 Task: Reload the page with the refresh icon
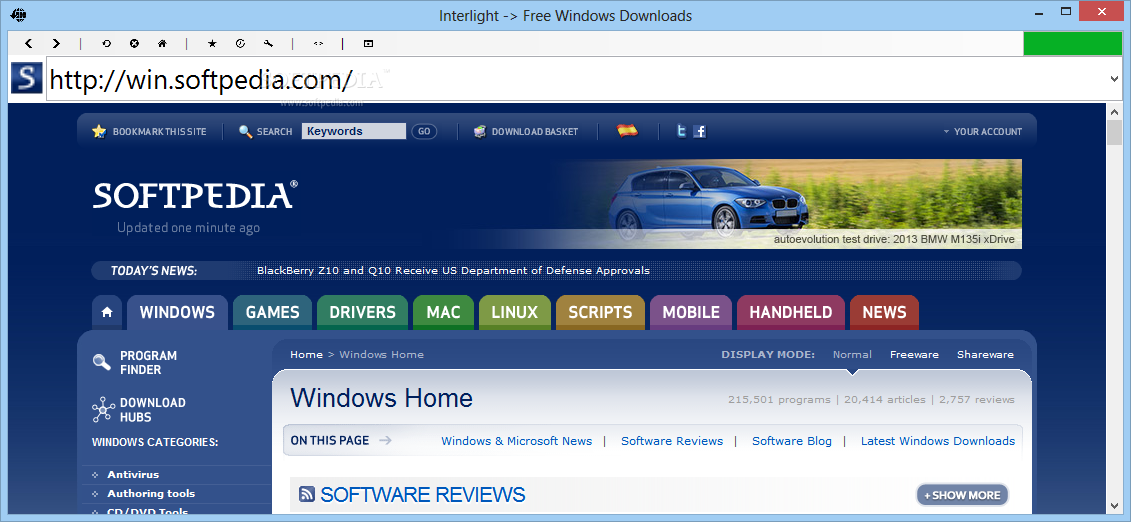click(107, 43)
